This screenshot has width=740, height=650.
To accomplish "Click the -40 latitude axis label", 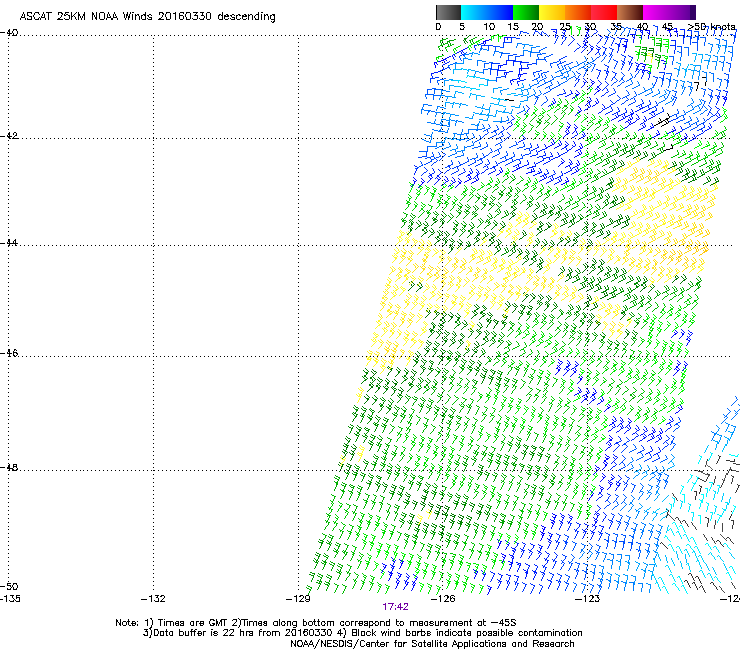I will [x=9, y=33].
